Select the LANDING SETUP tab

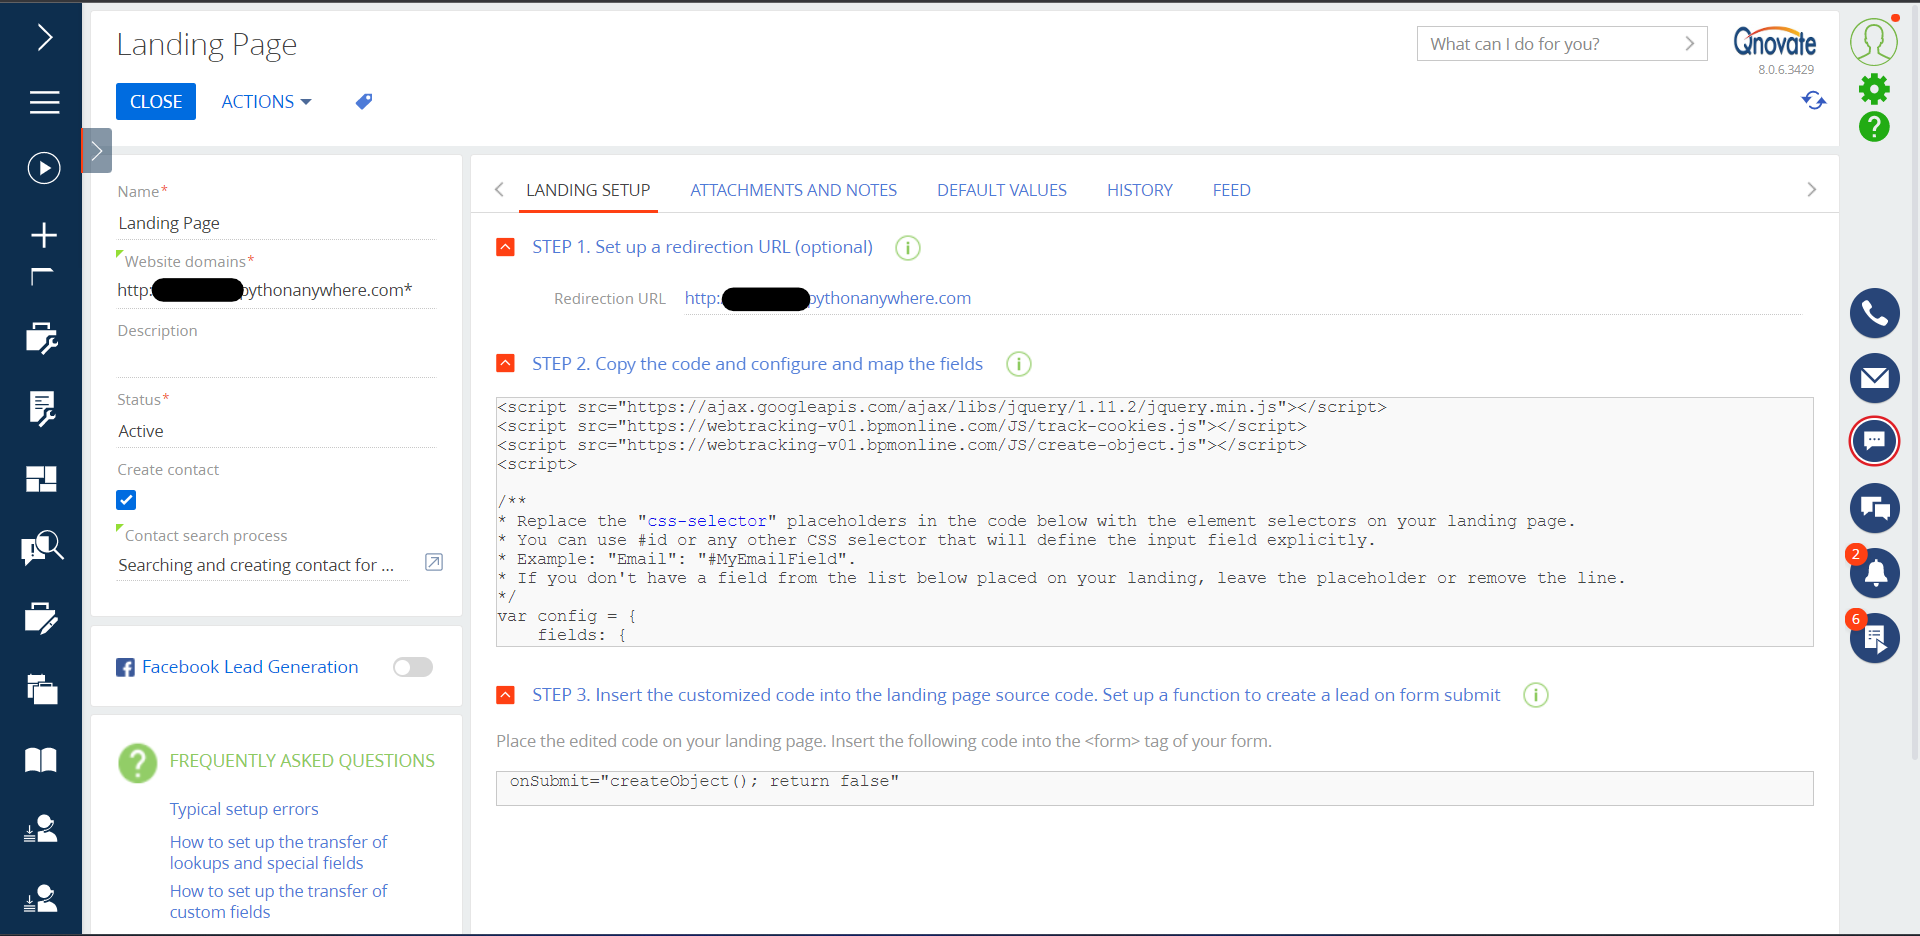[588, 190]
